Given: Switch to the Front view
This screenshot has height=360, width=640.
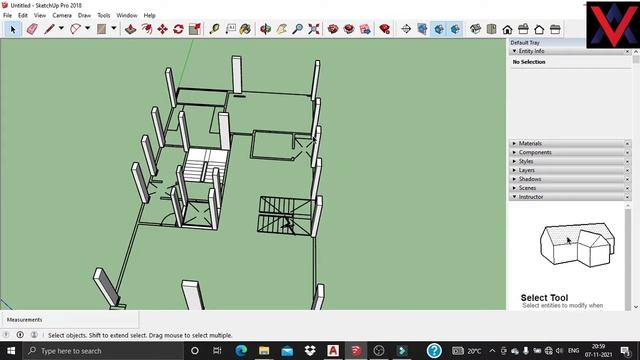Looking at the screenshot, I should pyautogui.click(x=507, y=29).
